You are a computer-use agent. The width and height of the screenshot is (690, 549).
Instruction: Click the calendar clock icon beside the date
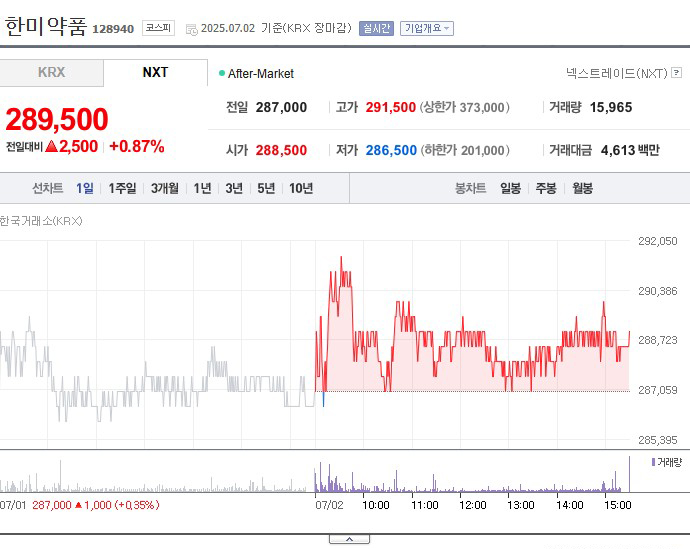coord(191,29)
